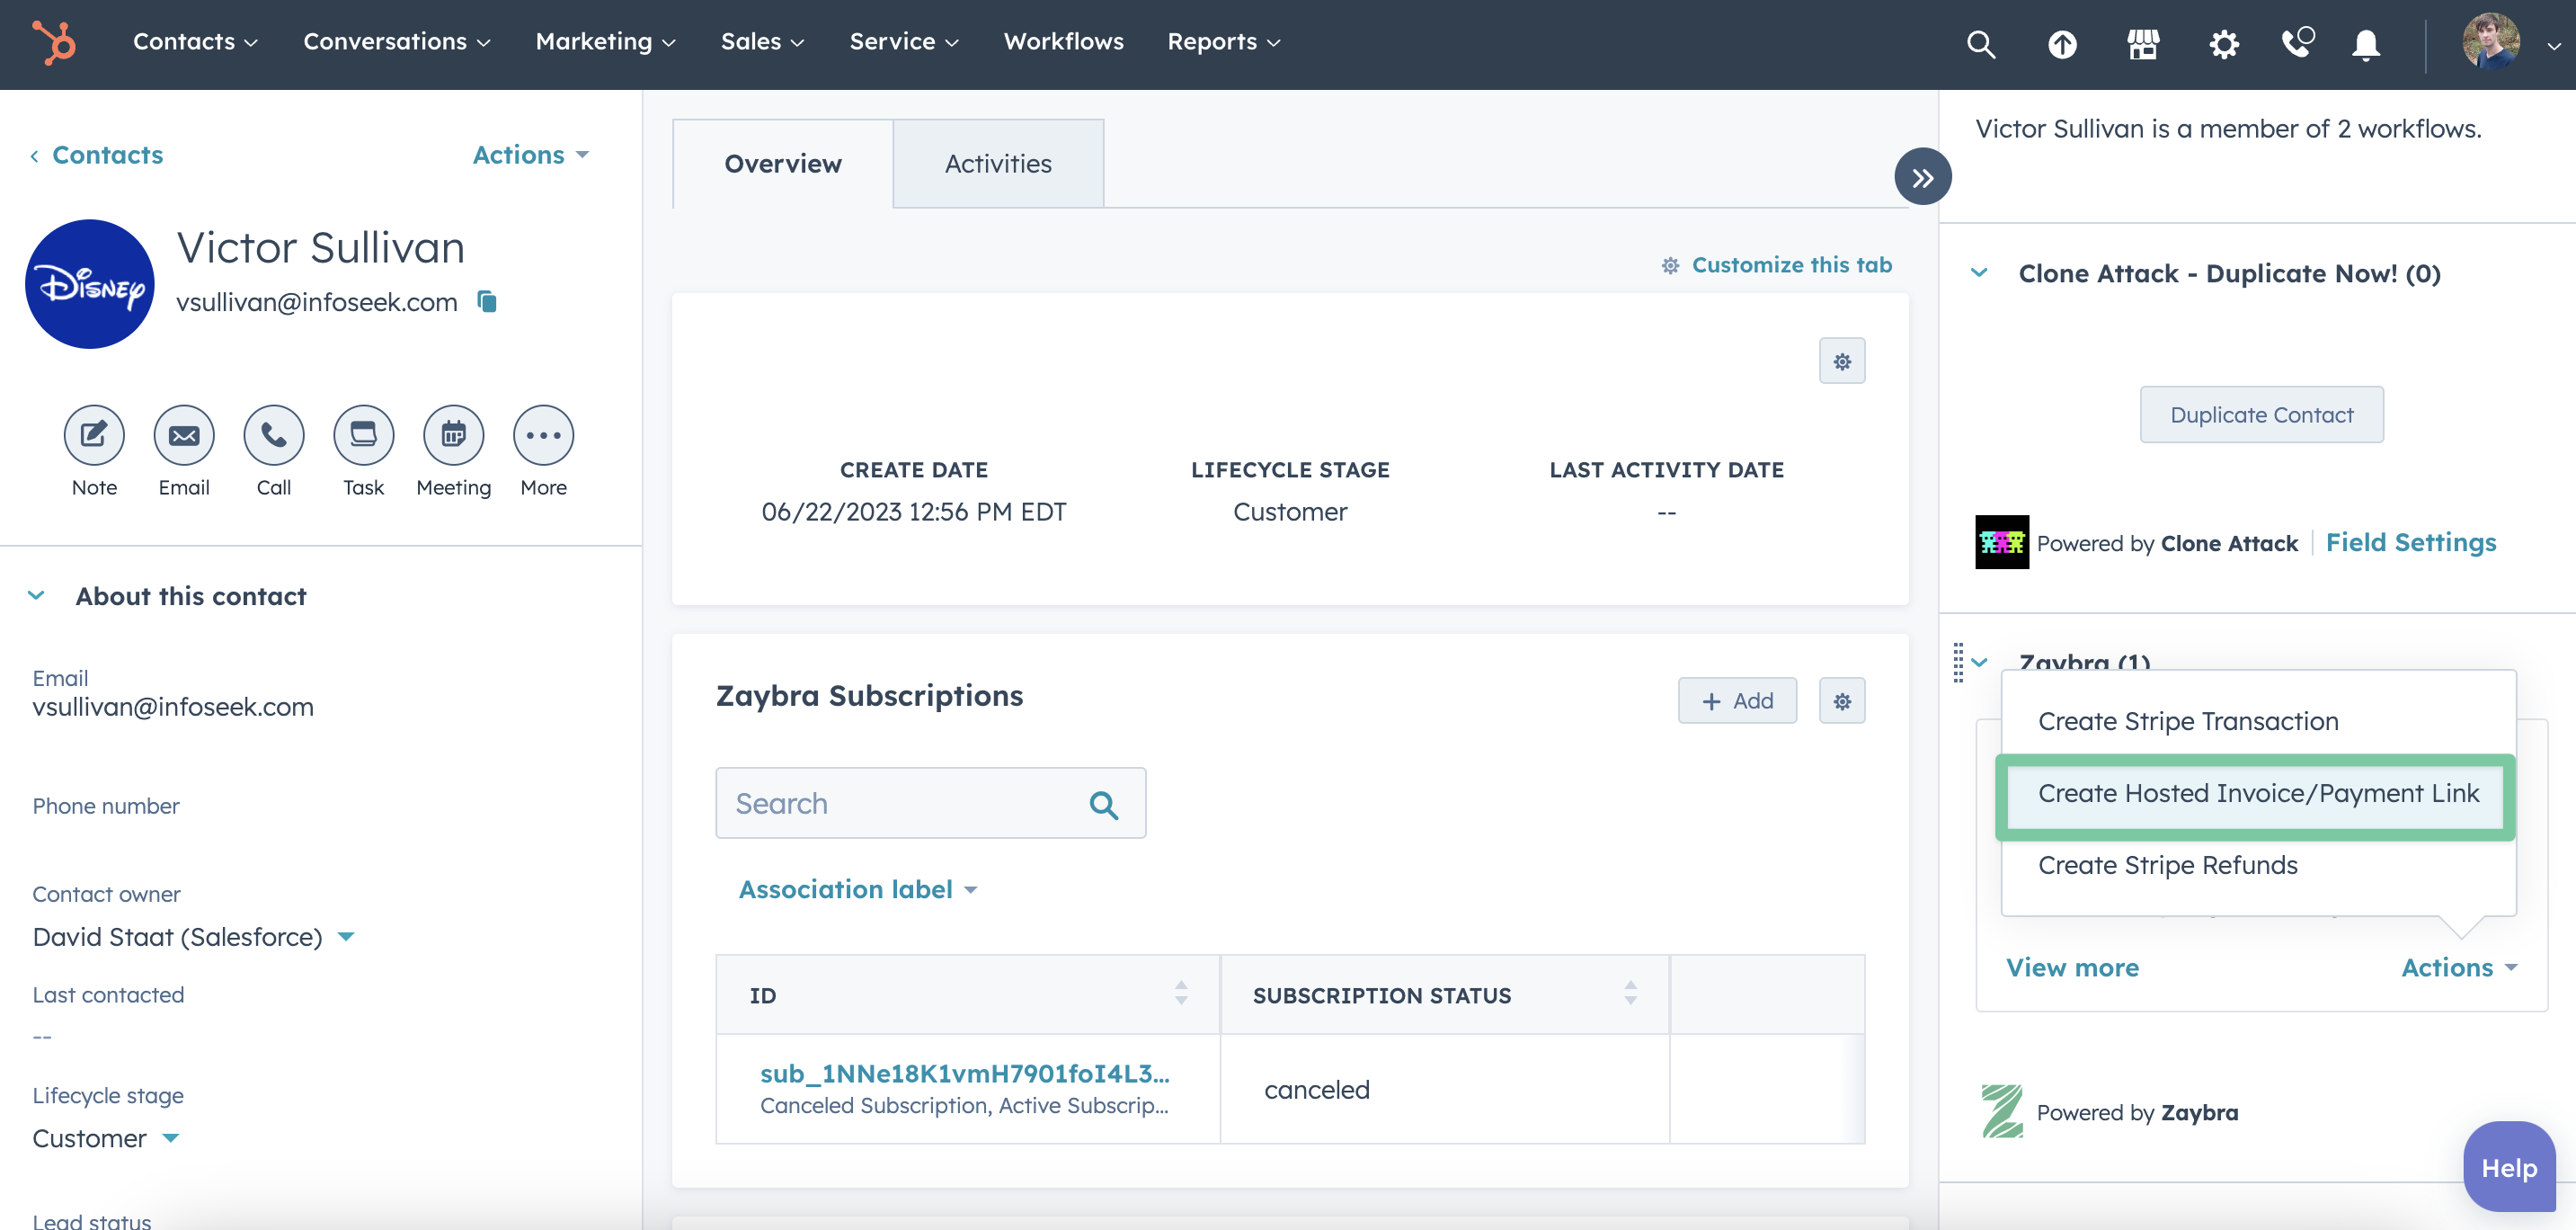
Task: Go to Workflows in the navigation
Action: pyautogui.click(x=1063, y=42)
